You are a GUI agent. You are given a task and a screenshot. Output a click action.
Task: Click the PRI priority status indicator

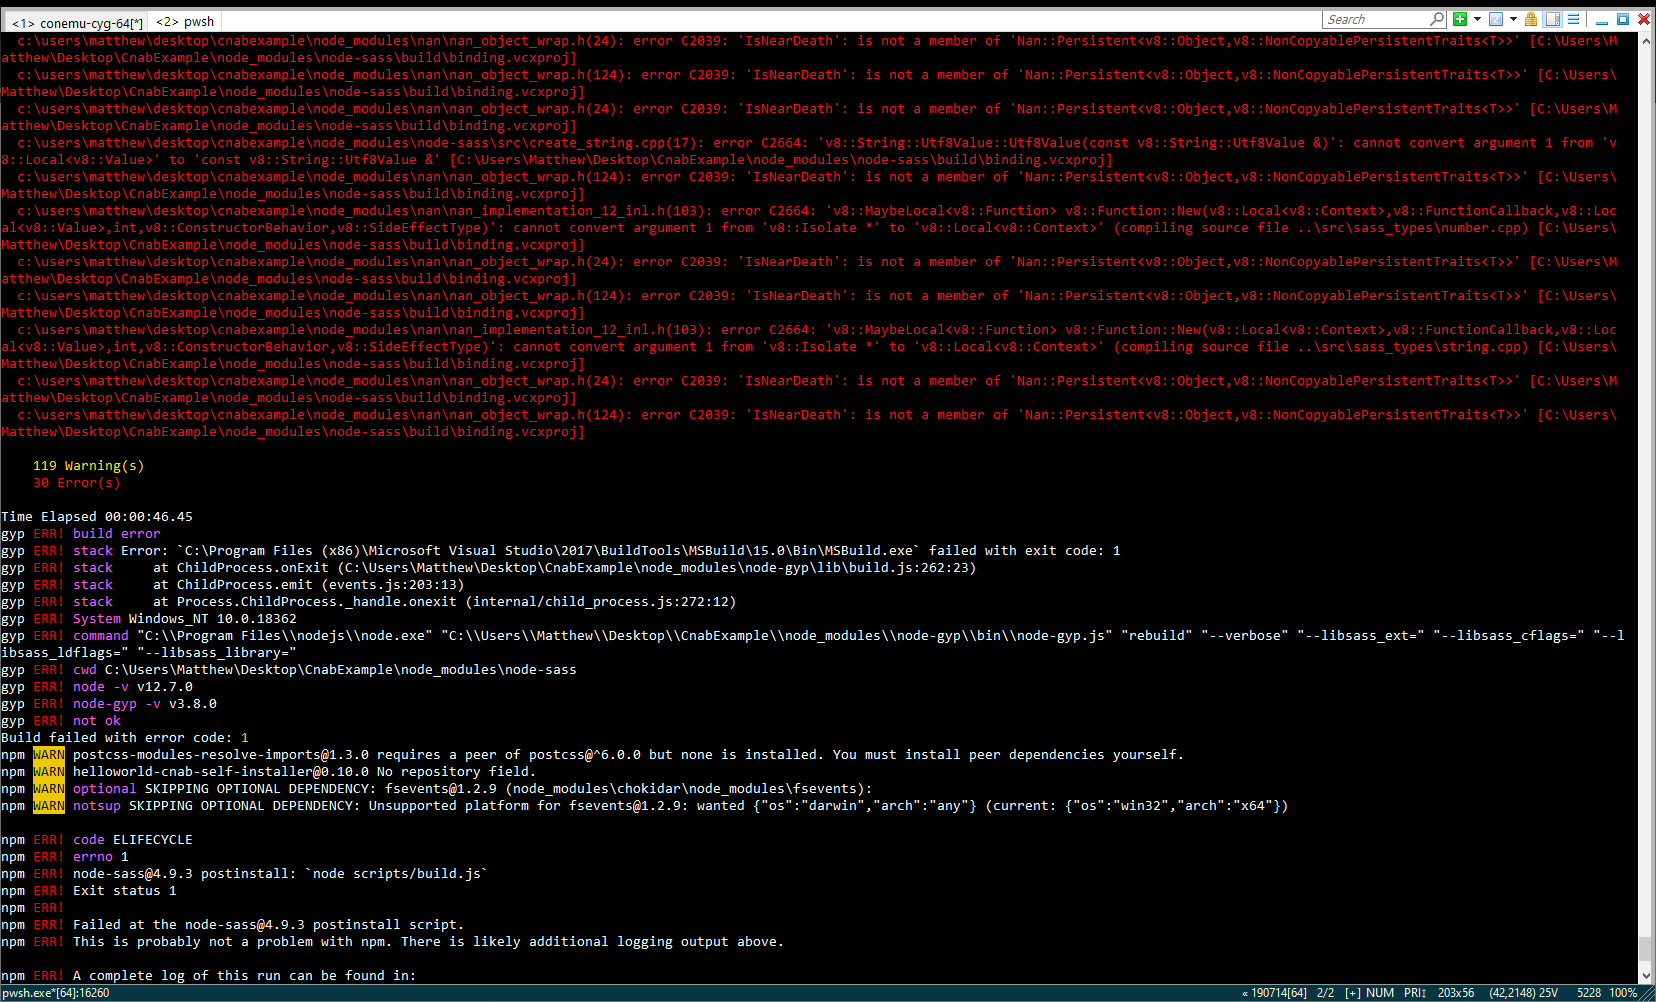(x=1414, y=993)
